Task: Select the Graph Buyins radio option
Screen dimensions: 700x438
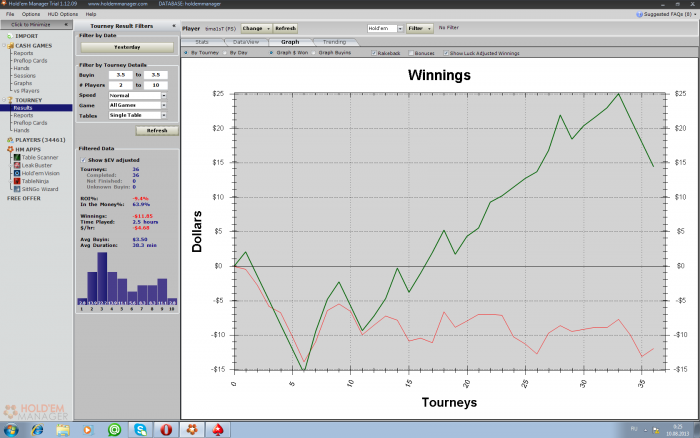Action: [x=313, y=53]
